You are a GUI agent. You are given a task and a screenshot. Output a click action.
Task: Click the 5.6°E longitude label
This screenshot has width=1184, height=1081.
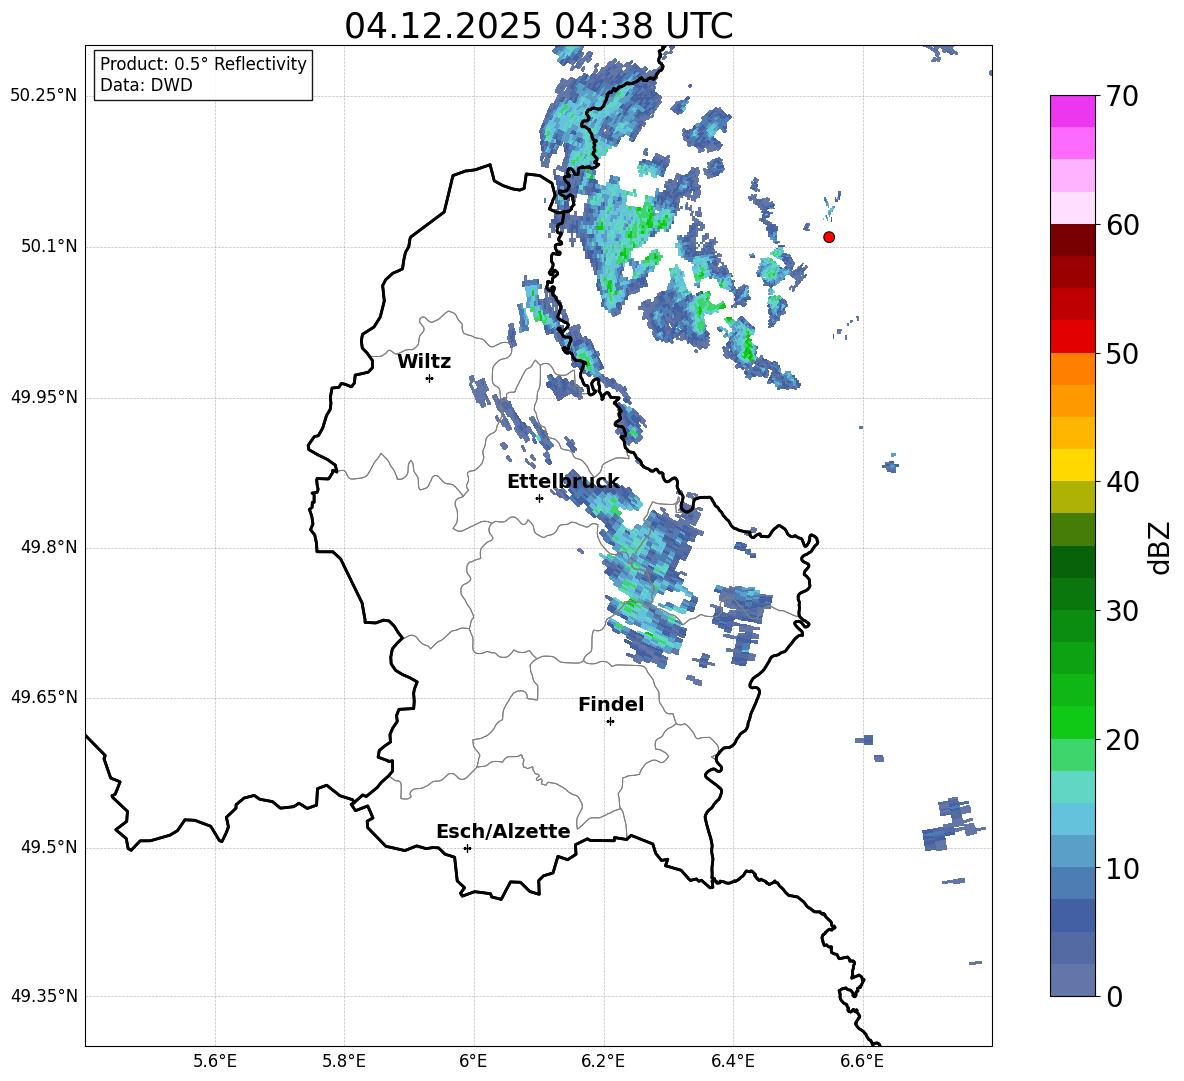click(x=215, y=1061)
